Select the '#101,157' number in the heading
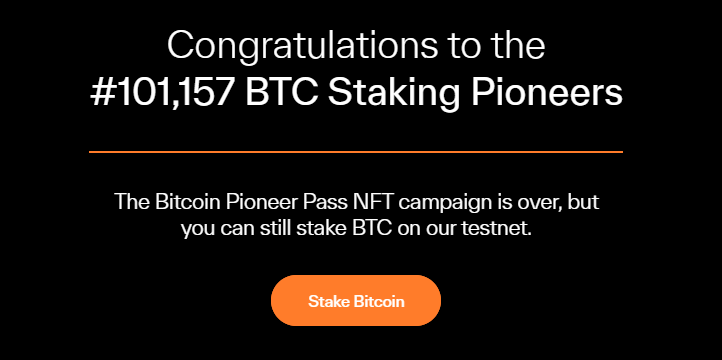Screen dimensions: 722x360 162,93
